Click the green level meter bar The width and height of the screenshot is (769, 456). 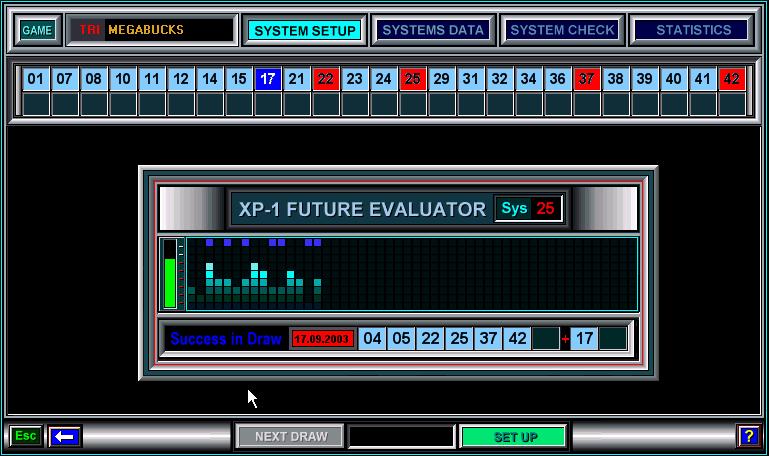tap(170, 282)
